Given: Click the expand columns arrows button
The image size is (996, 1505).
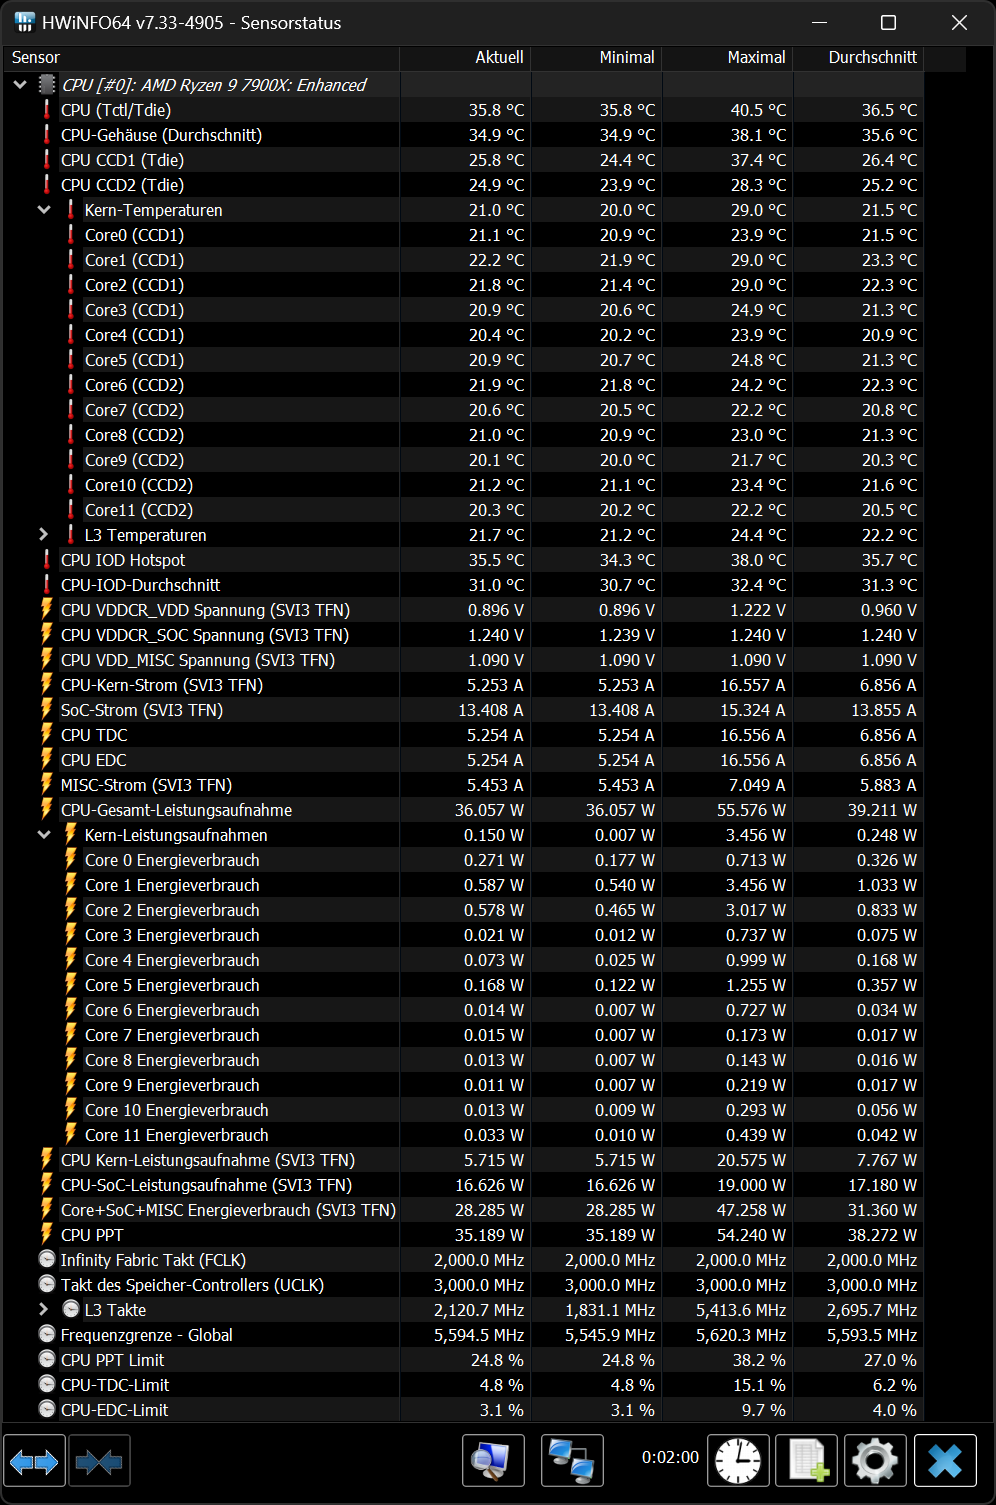Looking at the screenshot, I should pyautogui.click(x=34, y=1461).
